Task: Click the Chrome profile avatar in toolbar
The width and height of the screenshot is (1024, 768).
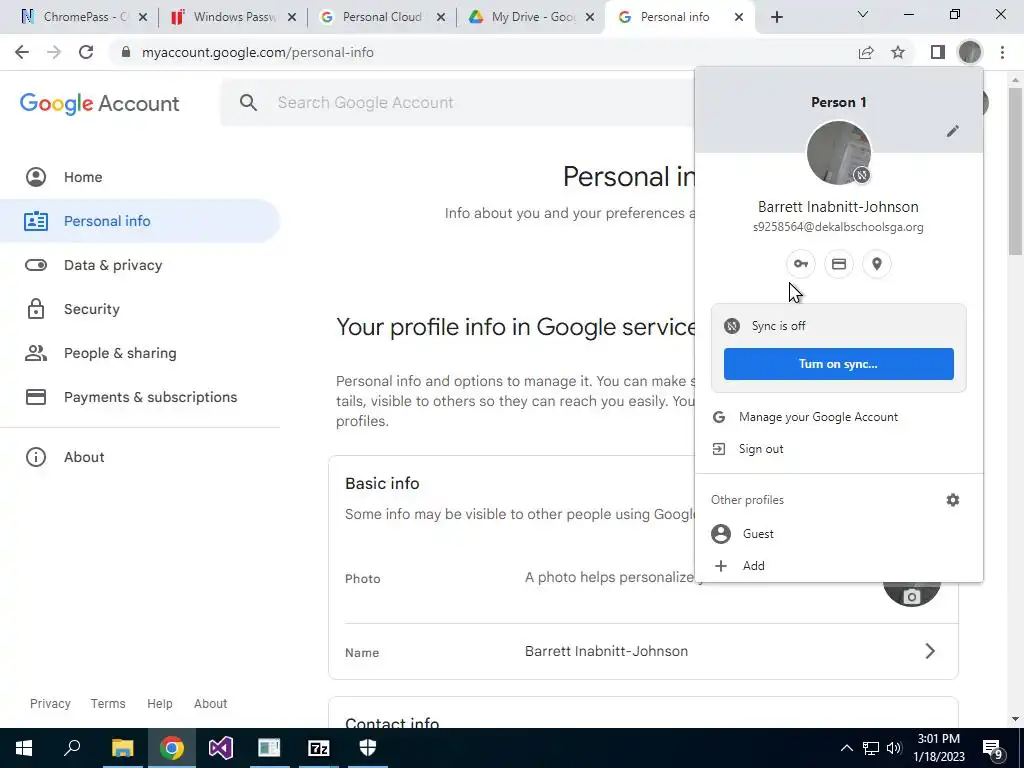Action: (x=970, y=52)
